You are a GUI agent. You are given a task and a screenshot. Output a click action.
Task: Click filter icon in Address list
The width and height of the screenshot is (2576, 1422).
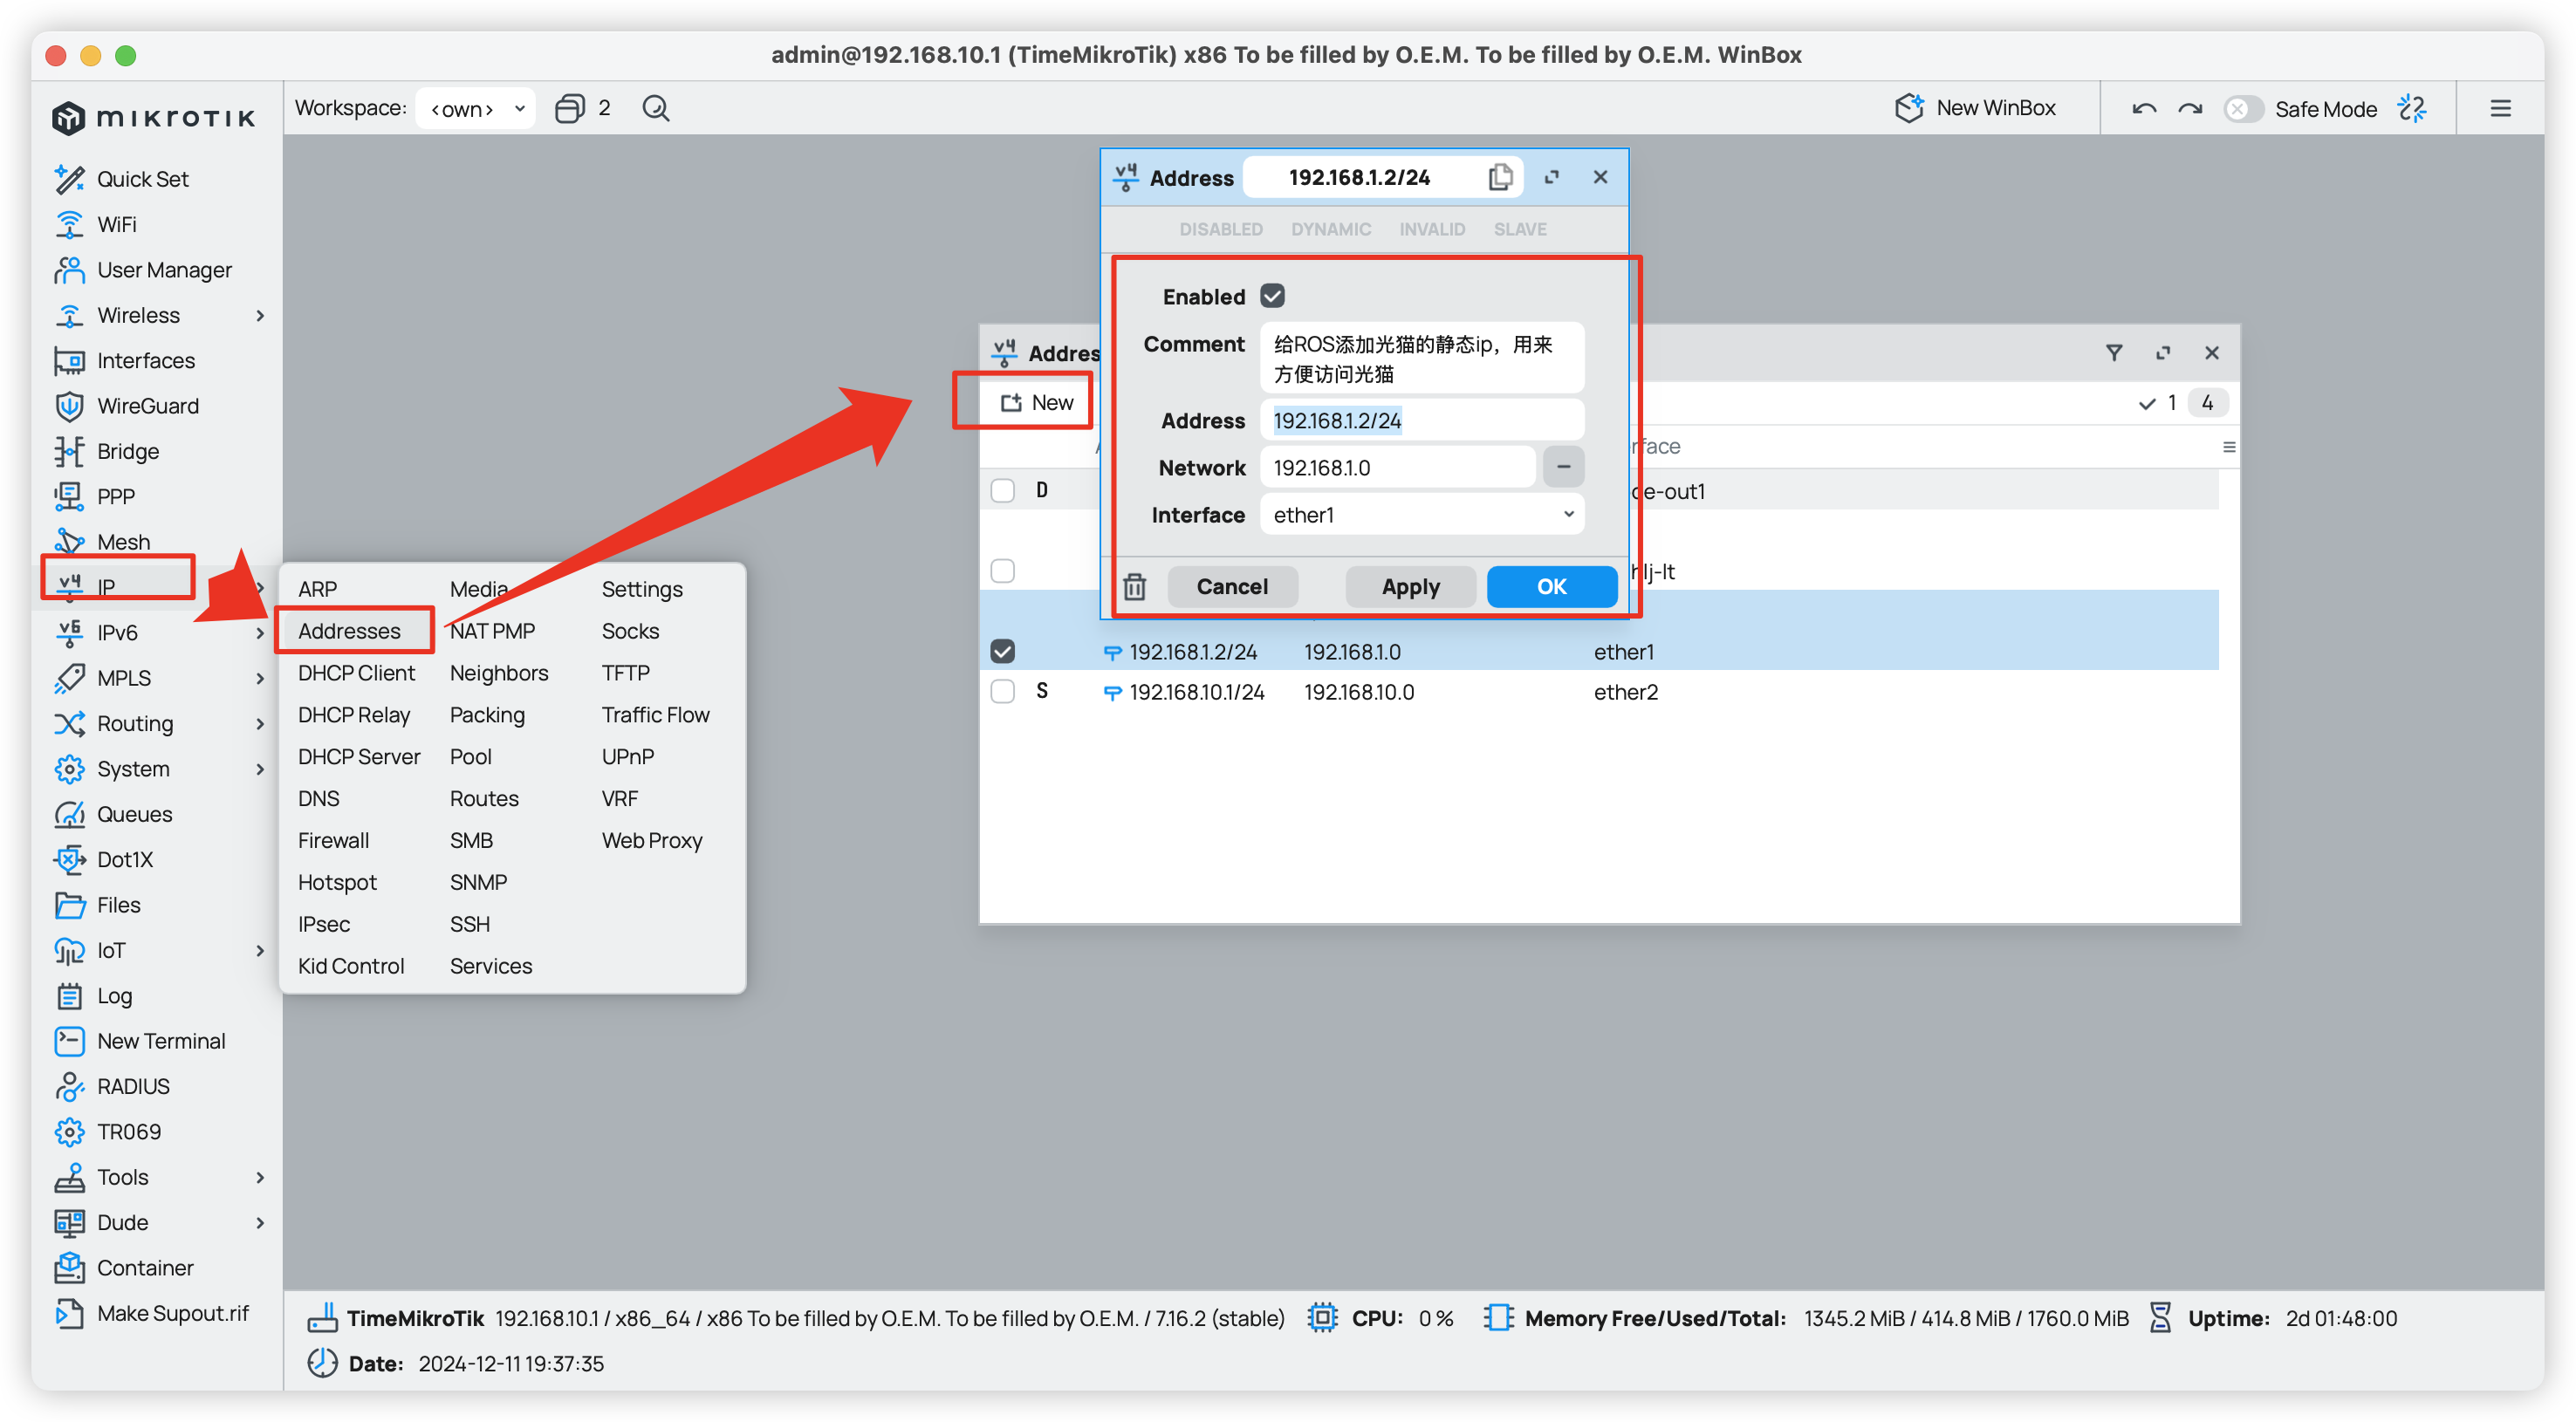[x=2113, y=352]
